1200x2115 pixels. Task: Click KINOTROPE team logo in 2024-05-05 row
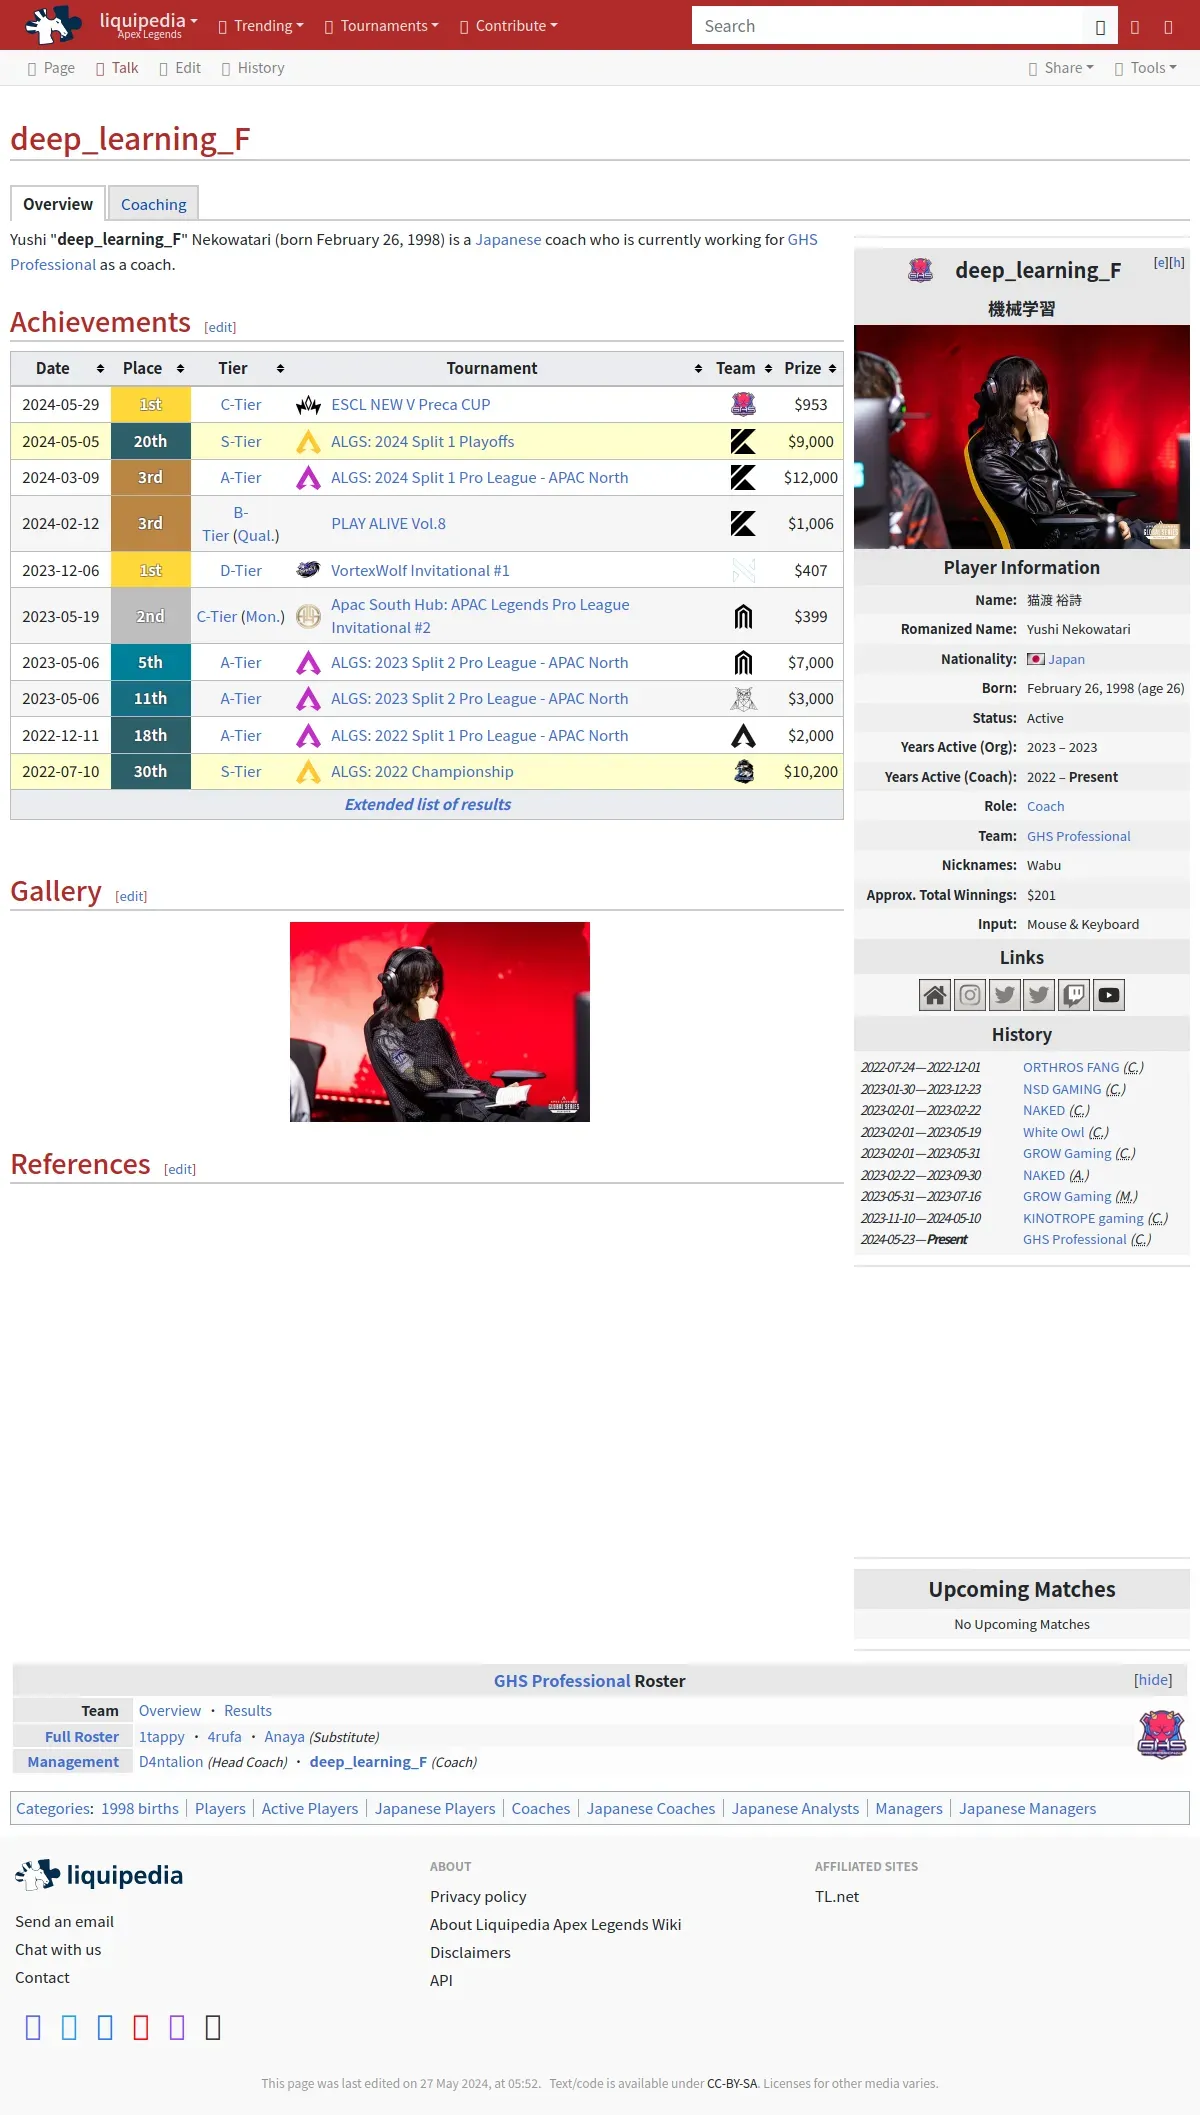[743, 442]
